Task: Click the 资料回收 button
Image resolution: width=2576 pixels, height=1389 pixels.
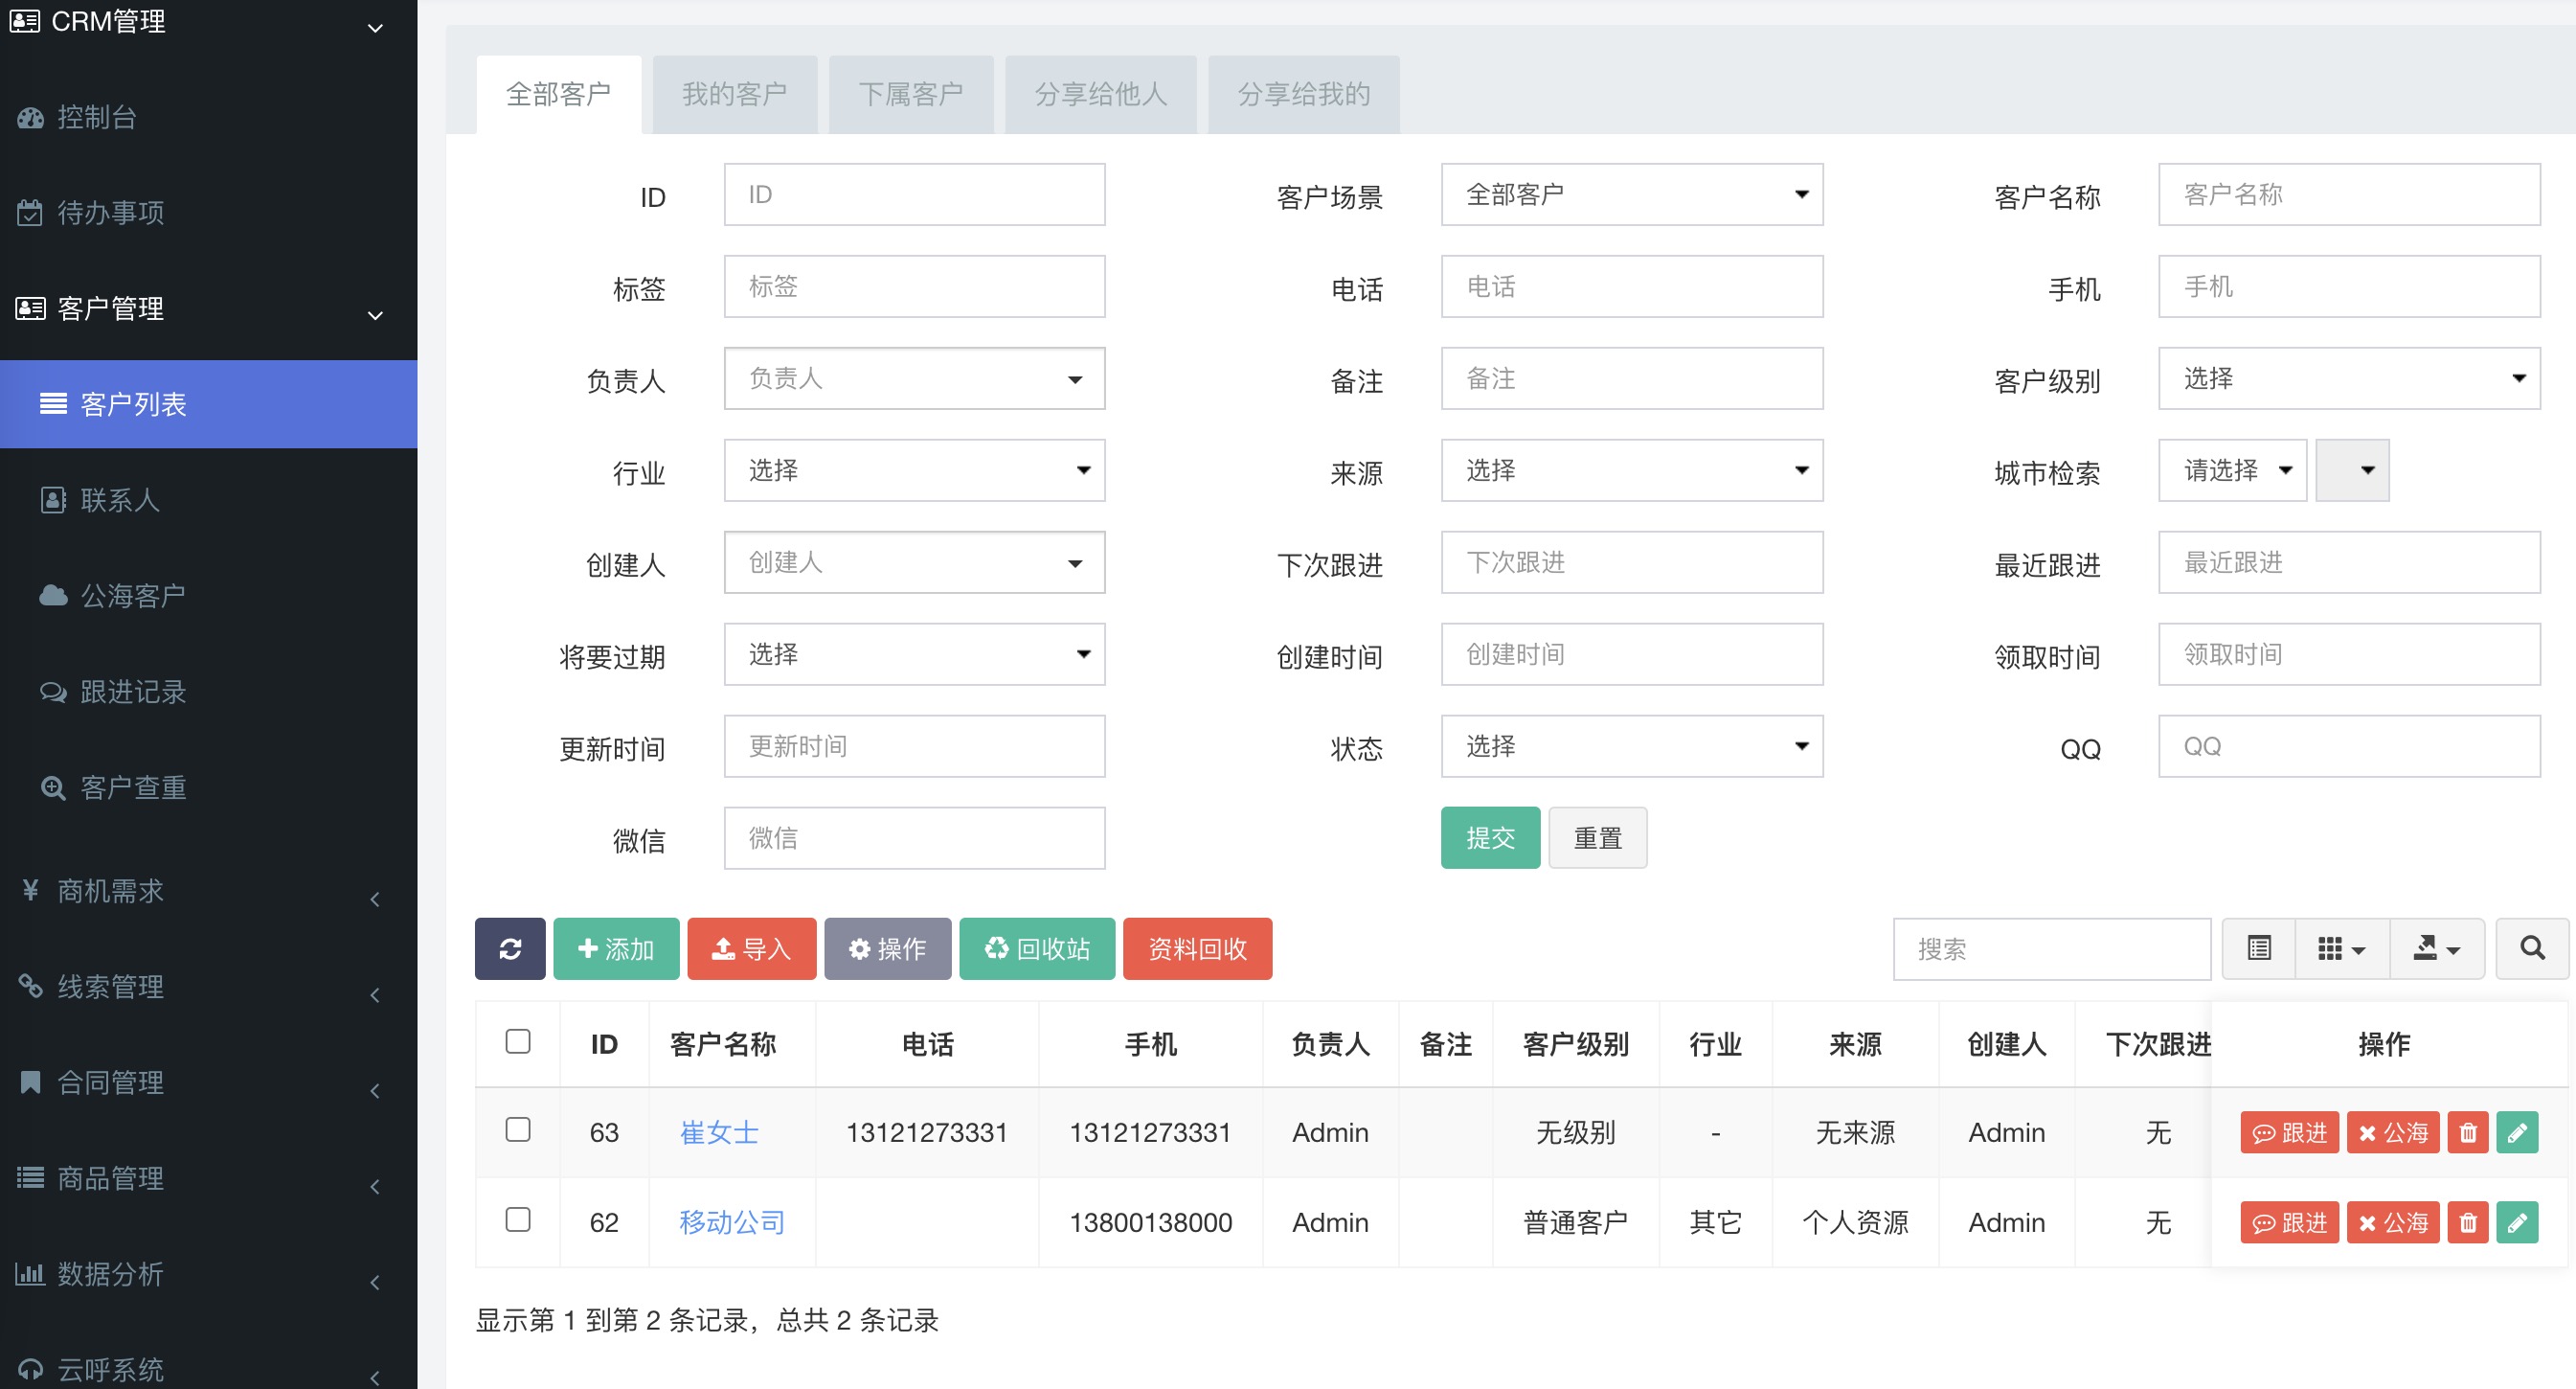Action: 1197,948
